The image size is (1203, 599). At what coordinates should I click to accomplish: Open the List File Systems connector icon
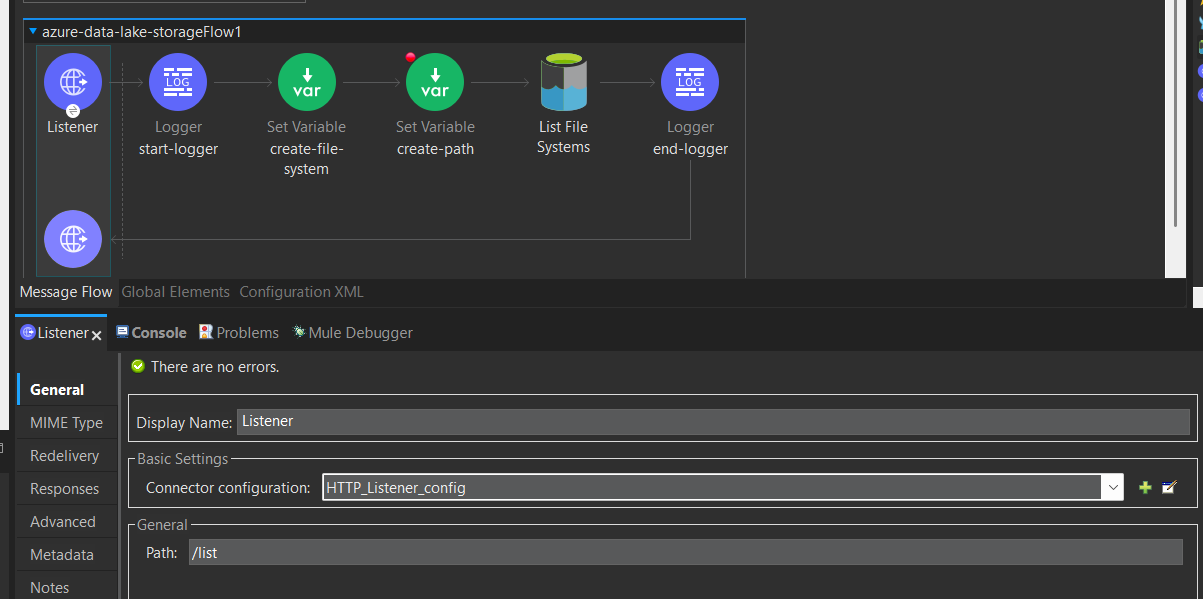563,82
